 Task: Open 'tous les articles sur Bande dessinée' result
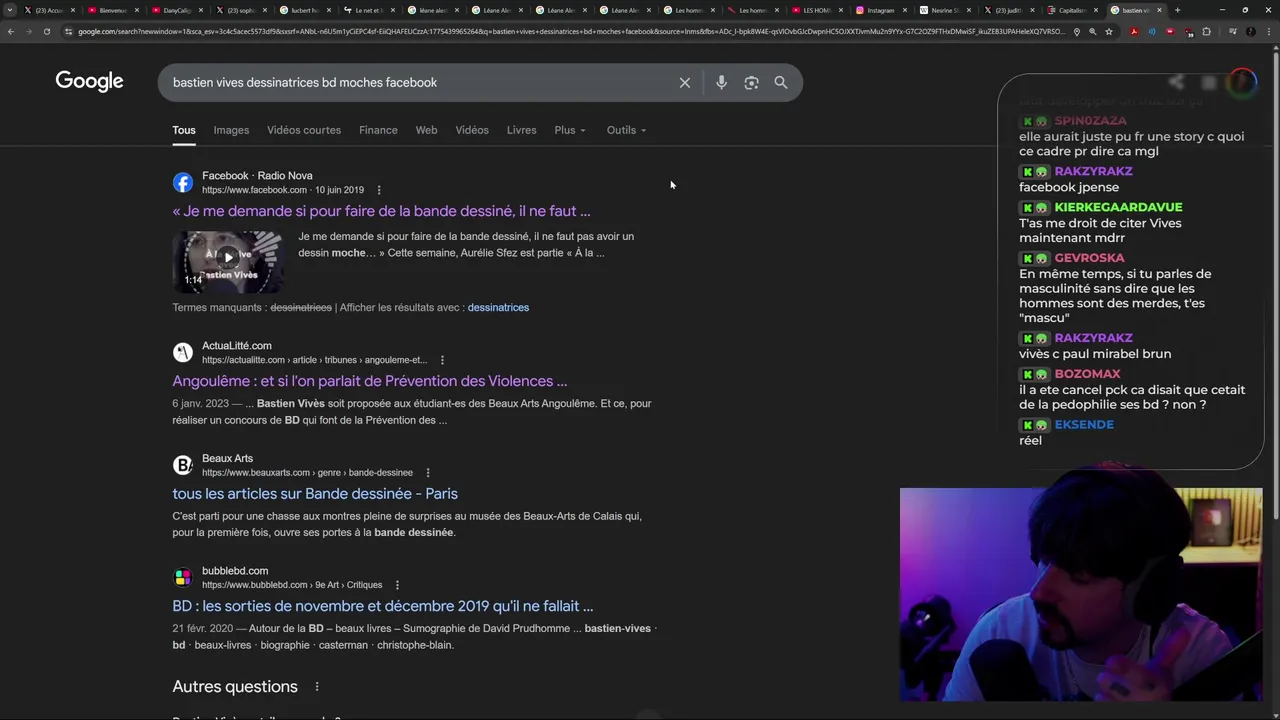click(315, 494)
